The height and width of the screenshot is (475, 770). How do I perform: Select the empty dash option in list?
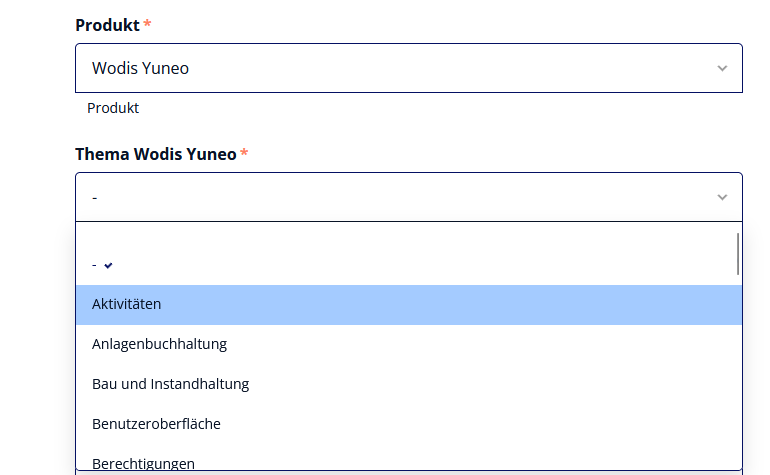tap(409, 265)
